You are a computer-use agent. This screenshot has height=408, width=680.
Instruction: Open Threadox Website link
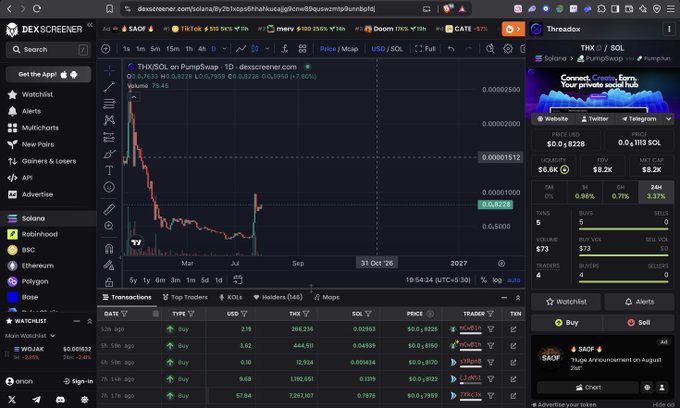pyautogui.click(x=552, y=119)
